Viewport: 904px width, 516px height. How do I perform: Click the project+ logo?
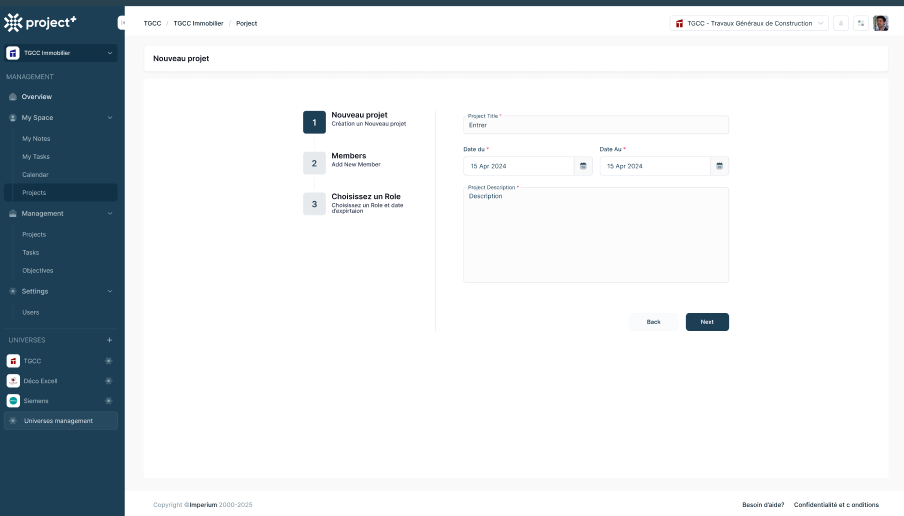coord(40,22)
